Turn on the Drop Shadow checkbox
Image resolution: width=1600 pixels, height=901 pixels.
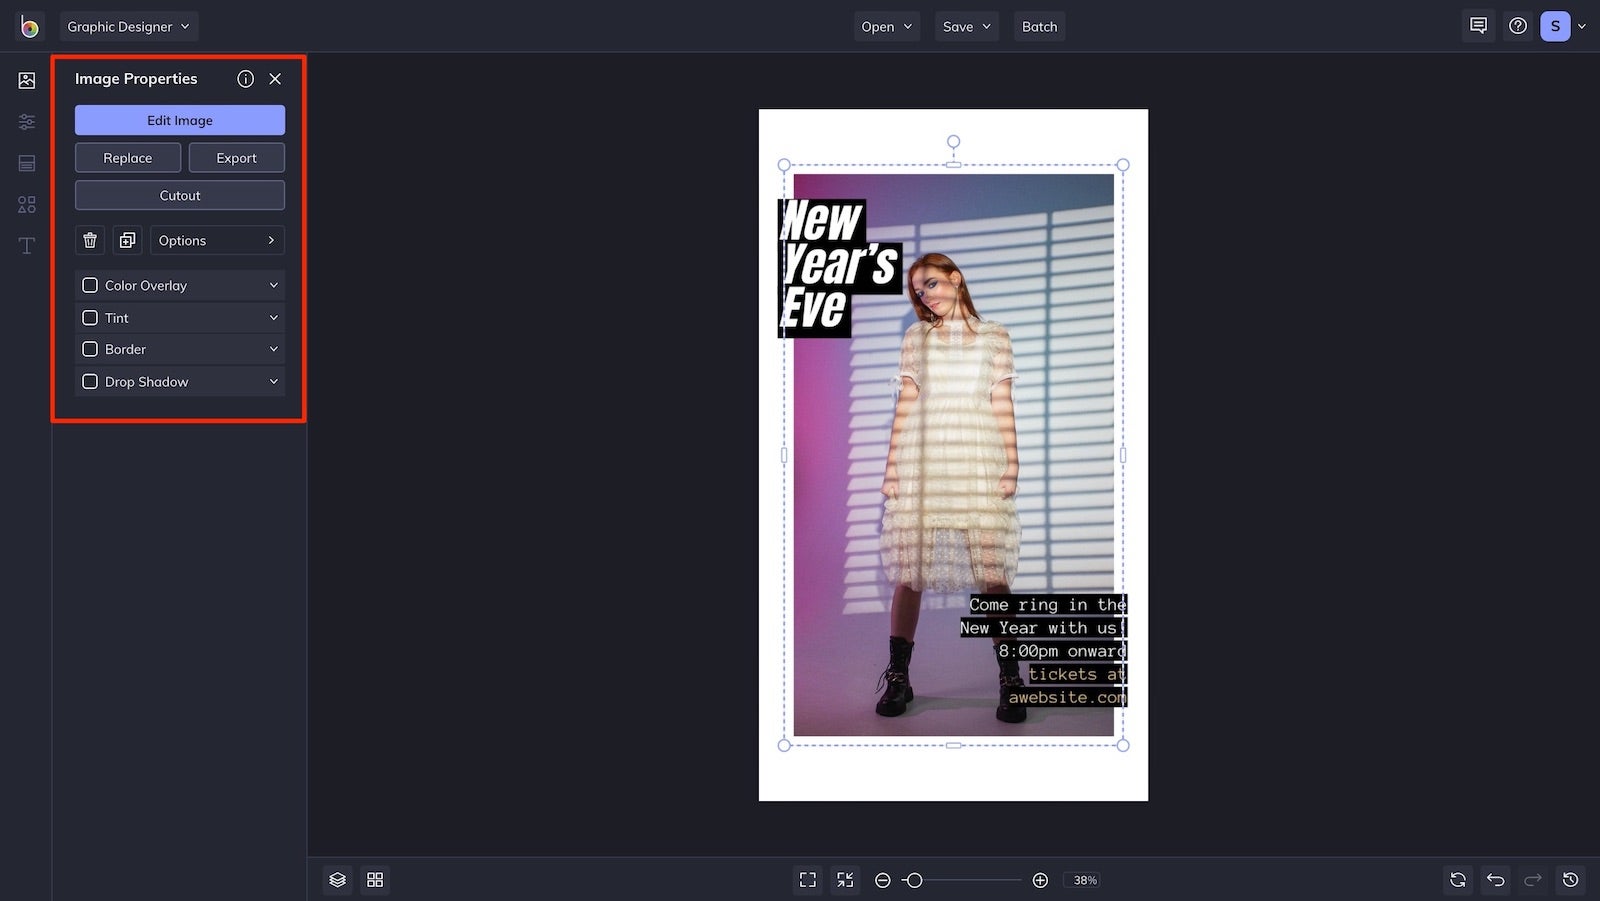[89, 381]
